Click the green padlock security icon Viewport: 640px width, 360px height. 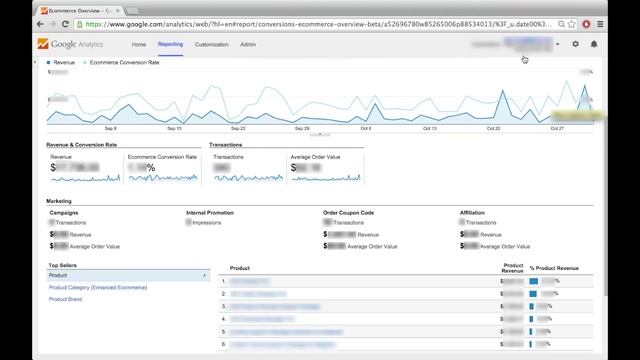tap(80, 24)
